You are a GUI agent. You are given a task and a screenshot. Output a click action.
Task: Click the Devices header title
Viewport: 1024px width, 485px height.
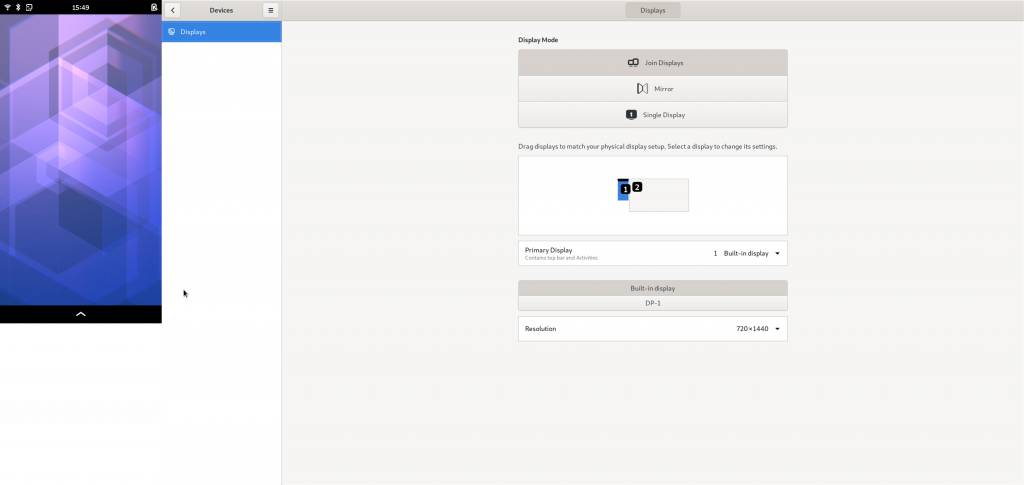(221, 10)
